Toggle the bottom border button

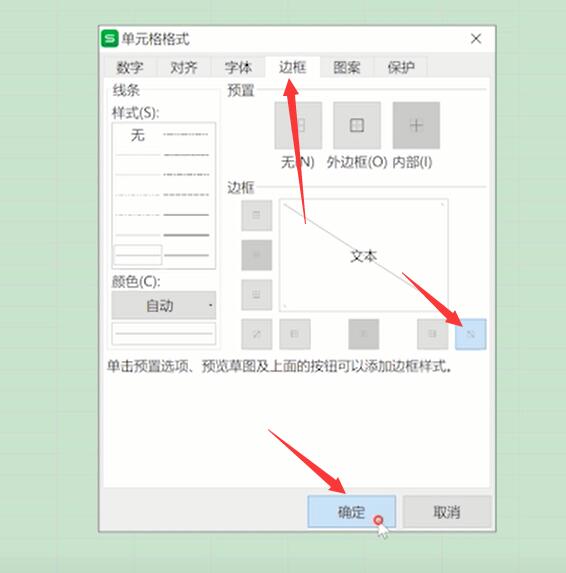(257, 295)
